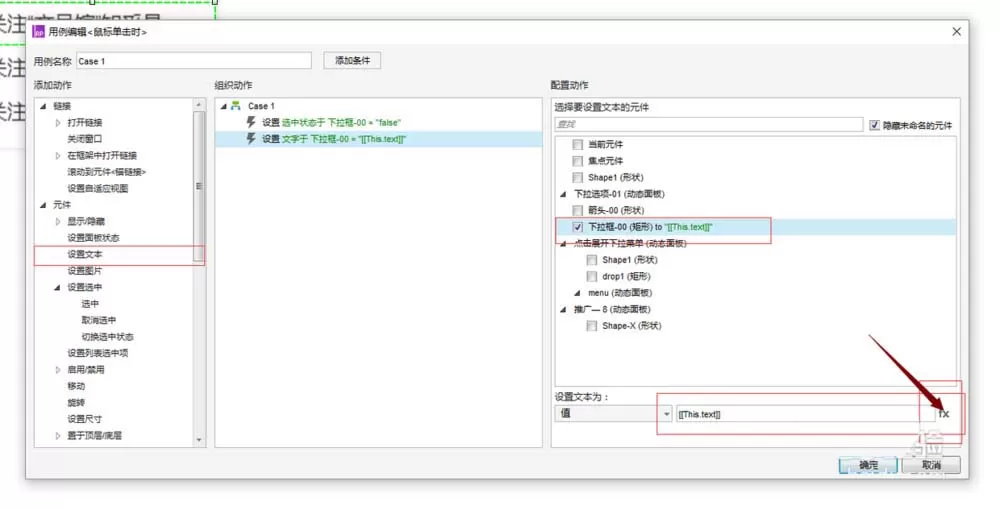Check the 箭头-00 (形状) checkbox
1000x510 pixels.
[x=578, y=210]
